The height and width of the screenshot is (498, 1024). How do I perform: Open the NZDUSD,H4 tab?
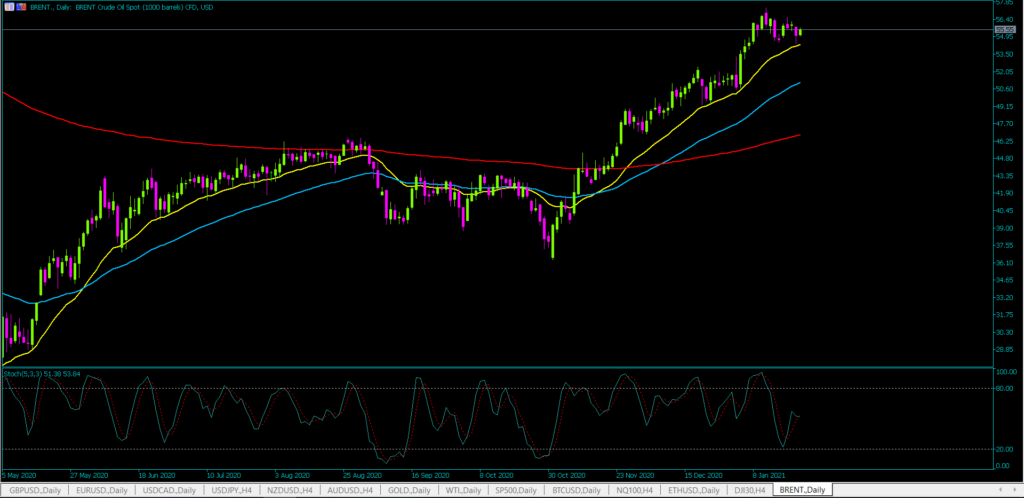coord(292,490)
